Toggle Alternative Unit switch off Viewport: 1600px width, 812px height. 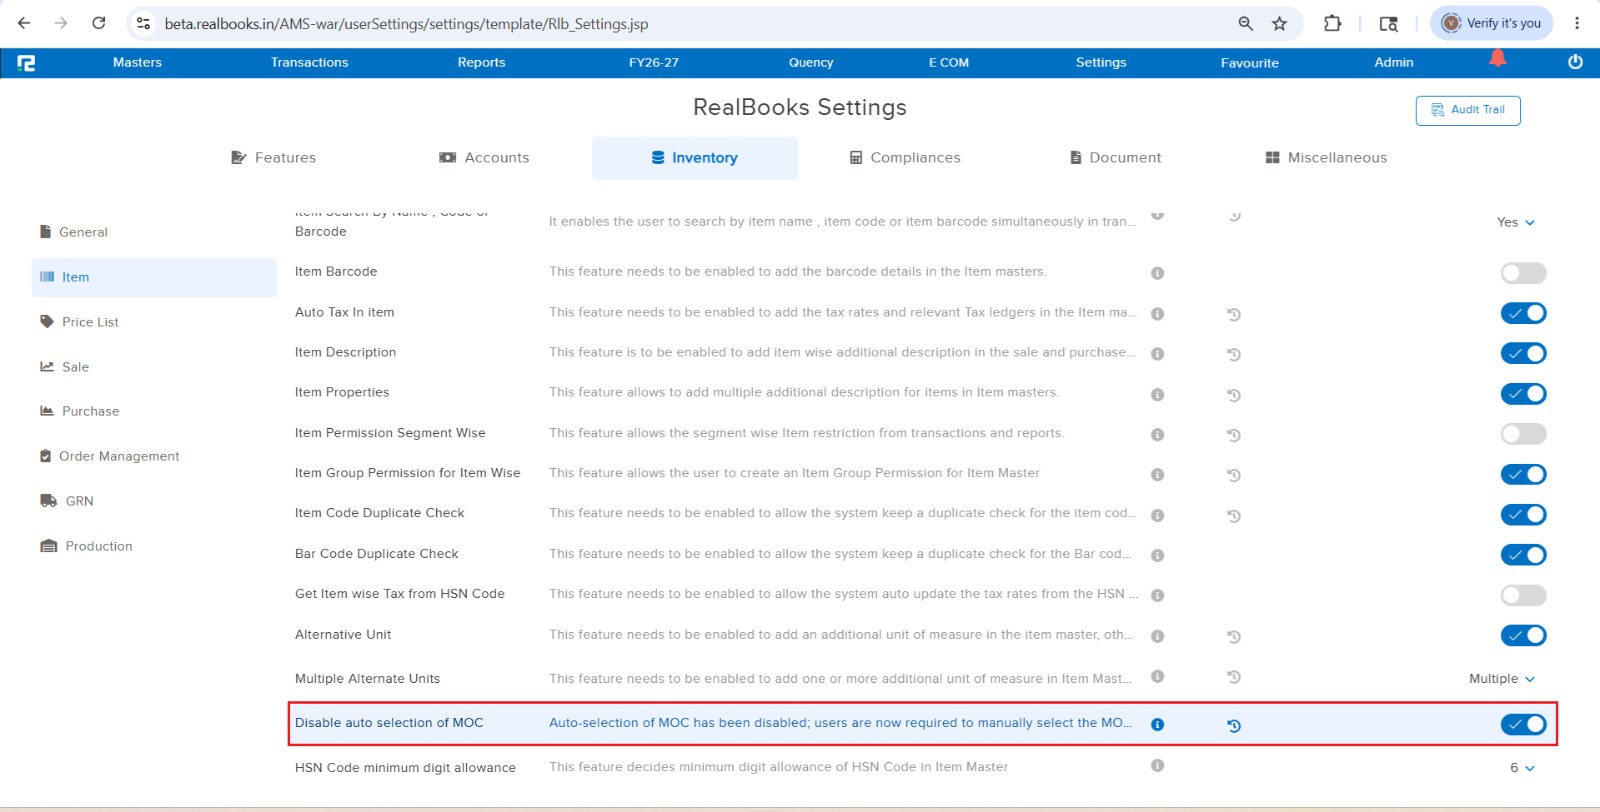(1523, 635)
